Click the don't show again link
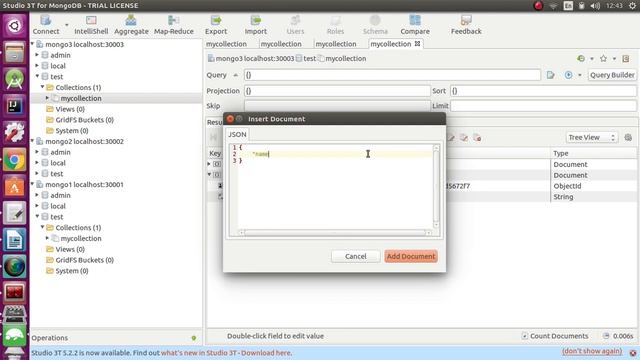The height and width of the screenshot is (360, 640). click(592, 351)
